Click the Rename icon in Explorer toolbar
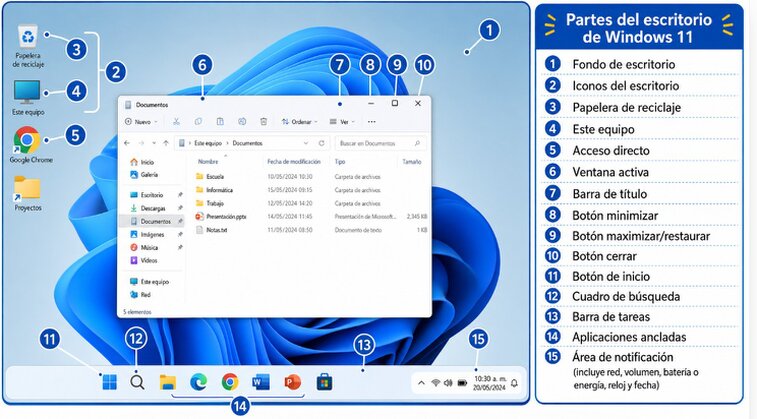This screenshot has height=419, width=757. 242,122
